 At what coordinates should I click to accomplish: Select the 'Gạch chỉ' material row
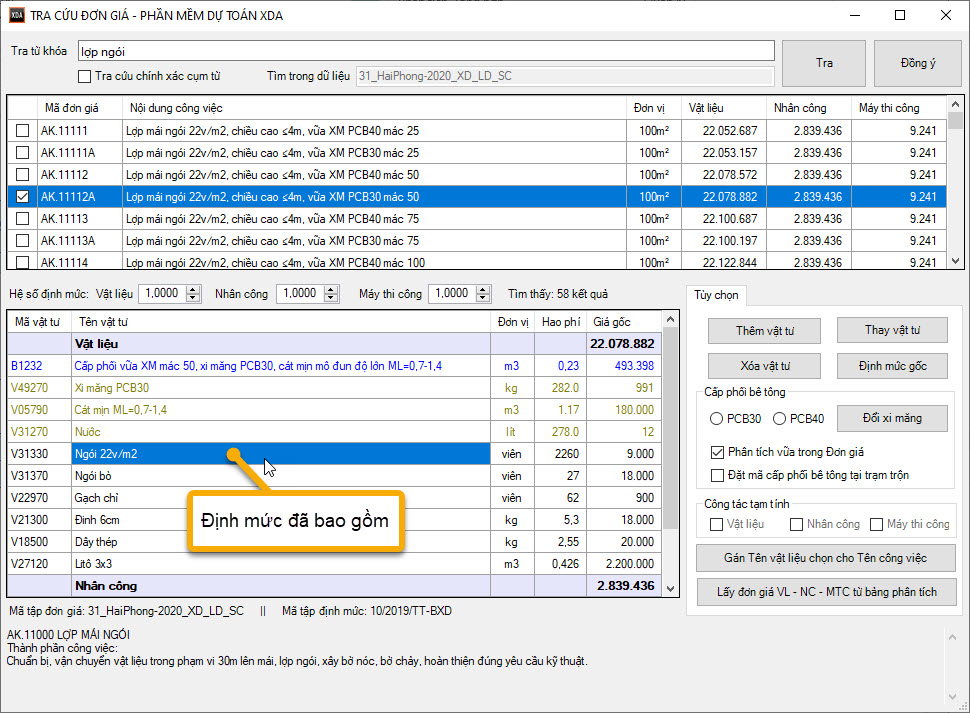(x=334, y=498)
